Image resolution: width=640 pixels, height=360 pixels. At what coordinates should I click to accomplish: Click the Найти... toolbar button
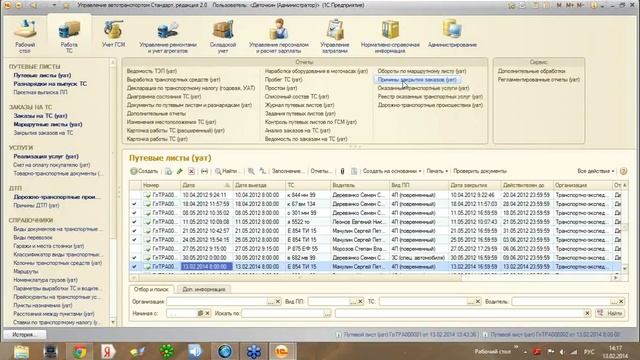pyautogui.click(x=227, y=171)
